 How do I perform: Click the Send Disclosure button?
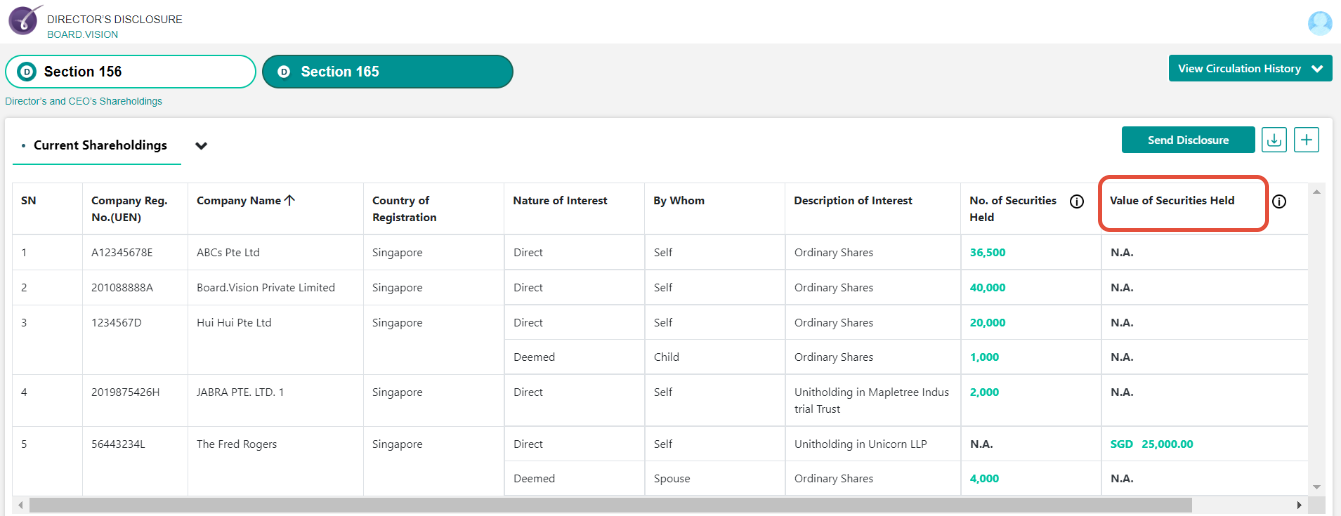pyautogui.click(x=1188, y=140)
